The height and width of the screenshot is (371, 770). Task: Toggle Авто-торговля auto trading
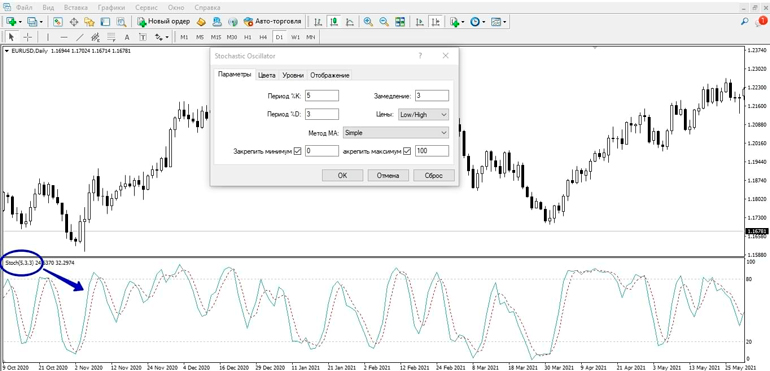coord(273,22)
